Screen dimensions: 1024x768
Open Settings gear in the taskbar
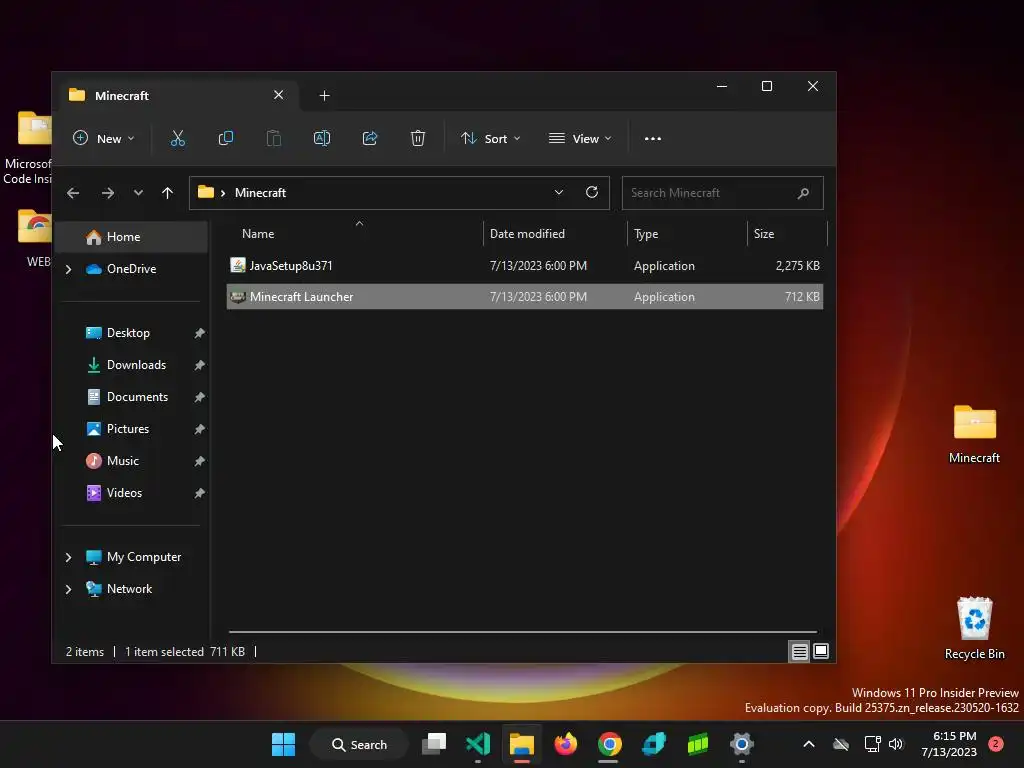click(x=742, y=744)
